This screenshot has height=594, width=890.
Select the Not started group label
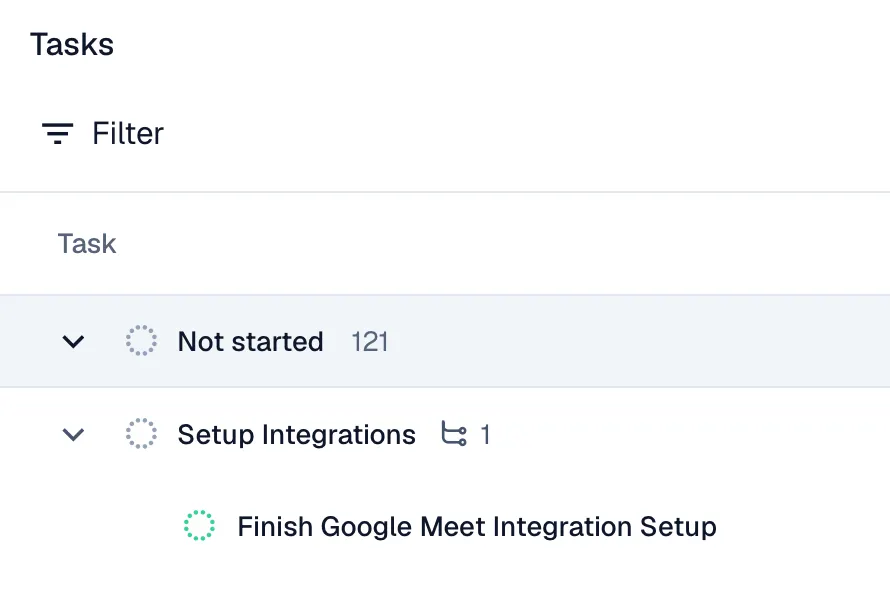[250, 342]
